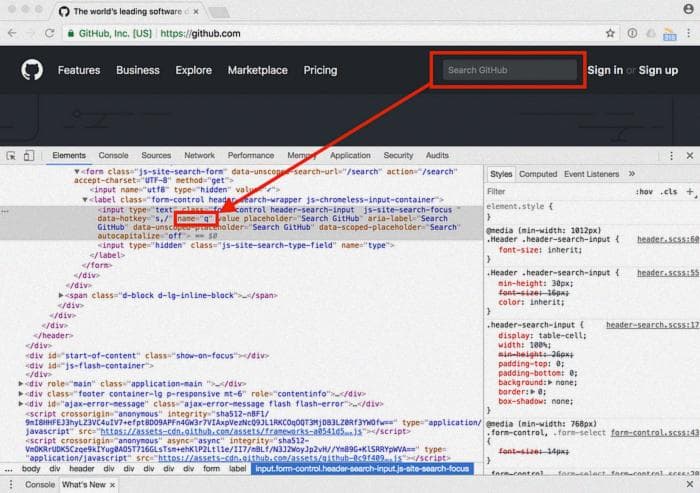Show more Styles pane tabs chevron
Screen dimensions: 700x493
[632, 174]
